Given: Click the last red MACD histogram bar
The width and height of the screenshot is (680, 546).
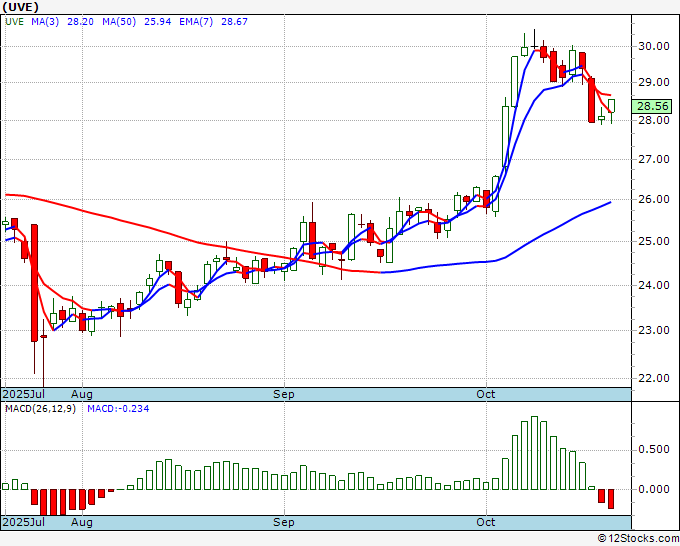Looking at the screenshot, I should [611, 499].
